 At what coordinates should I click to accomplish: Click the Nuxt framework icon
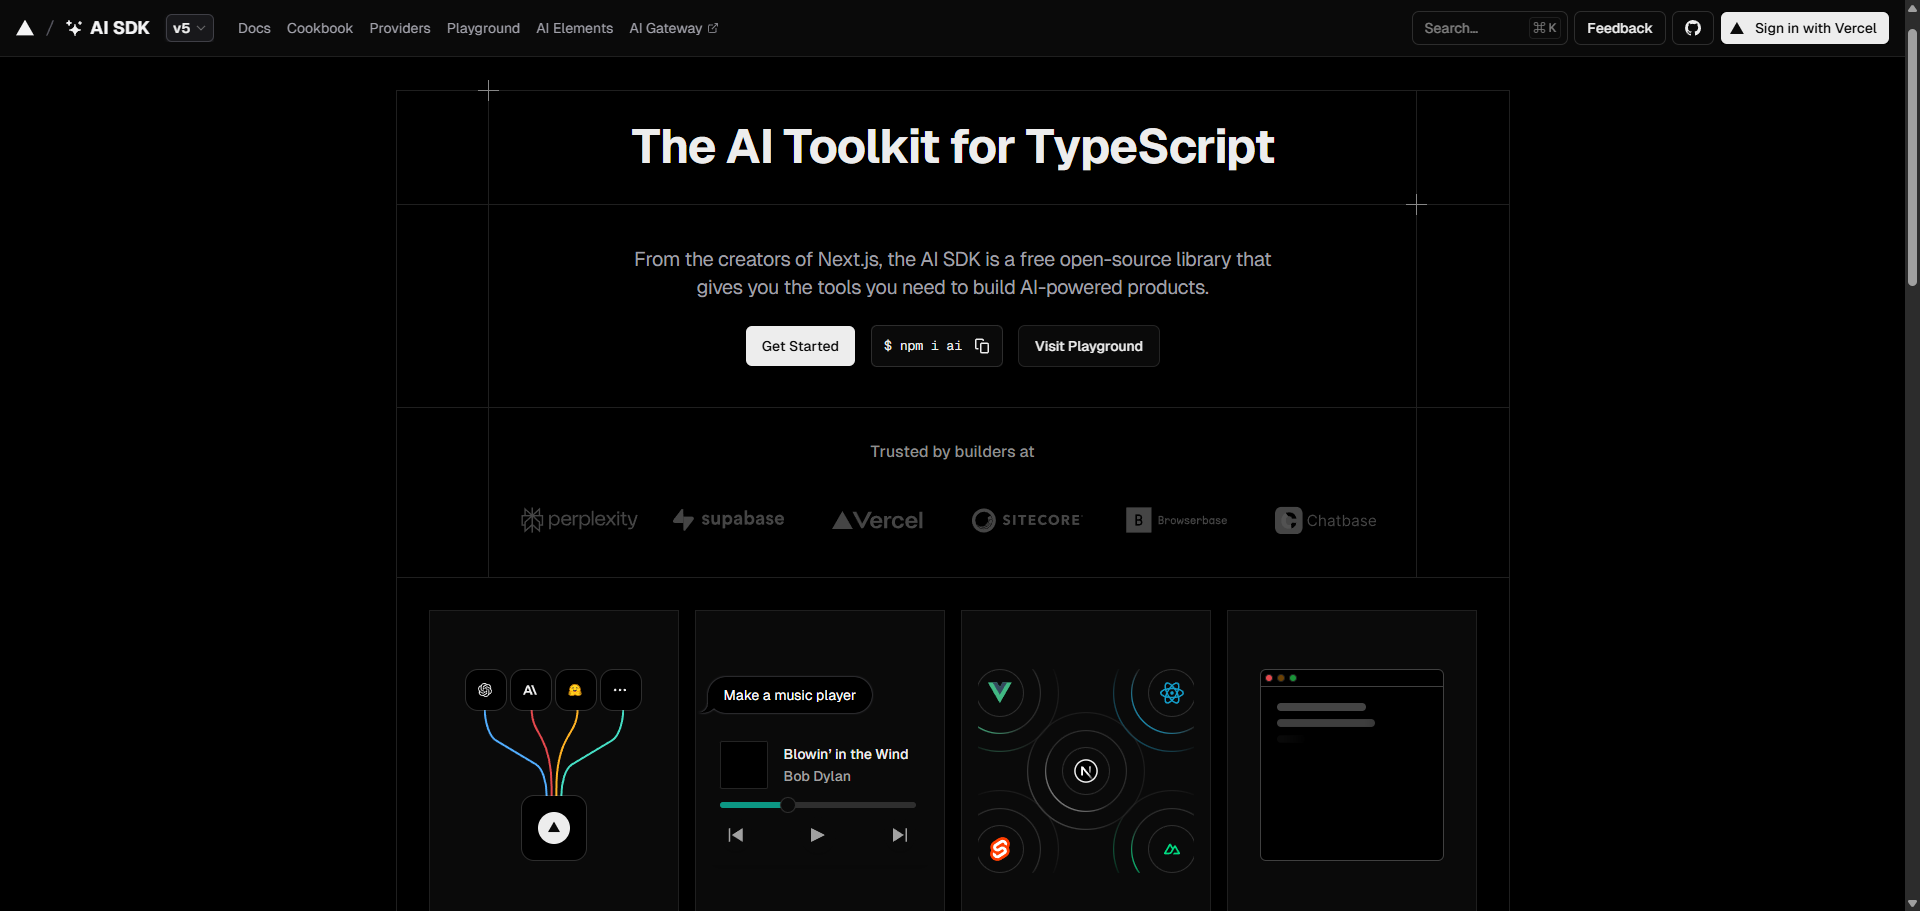click(x=1172, y=849)
